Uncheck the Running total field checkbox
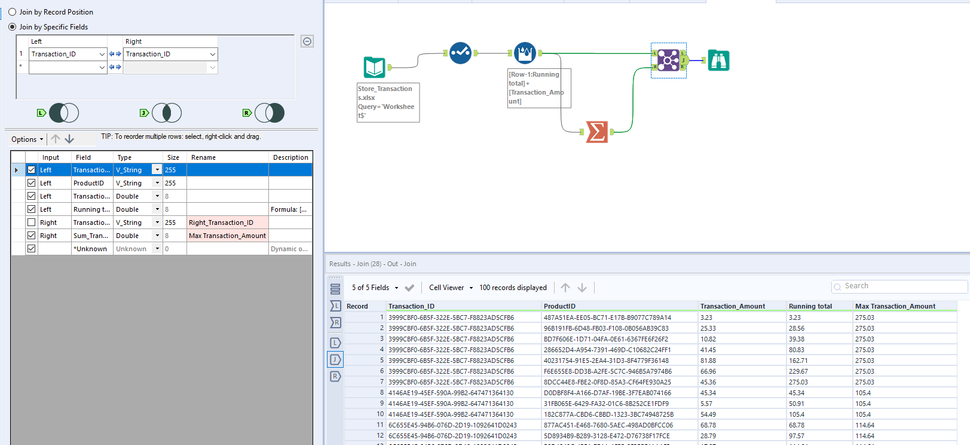Image resolution: width=970 pixels, height=445 pixels. [32, 209]
